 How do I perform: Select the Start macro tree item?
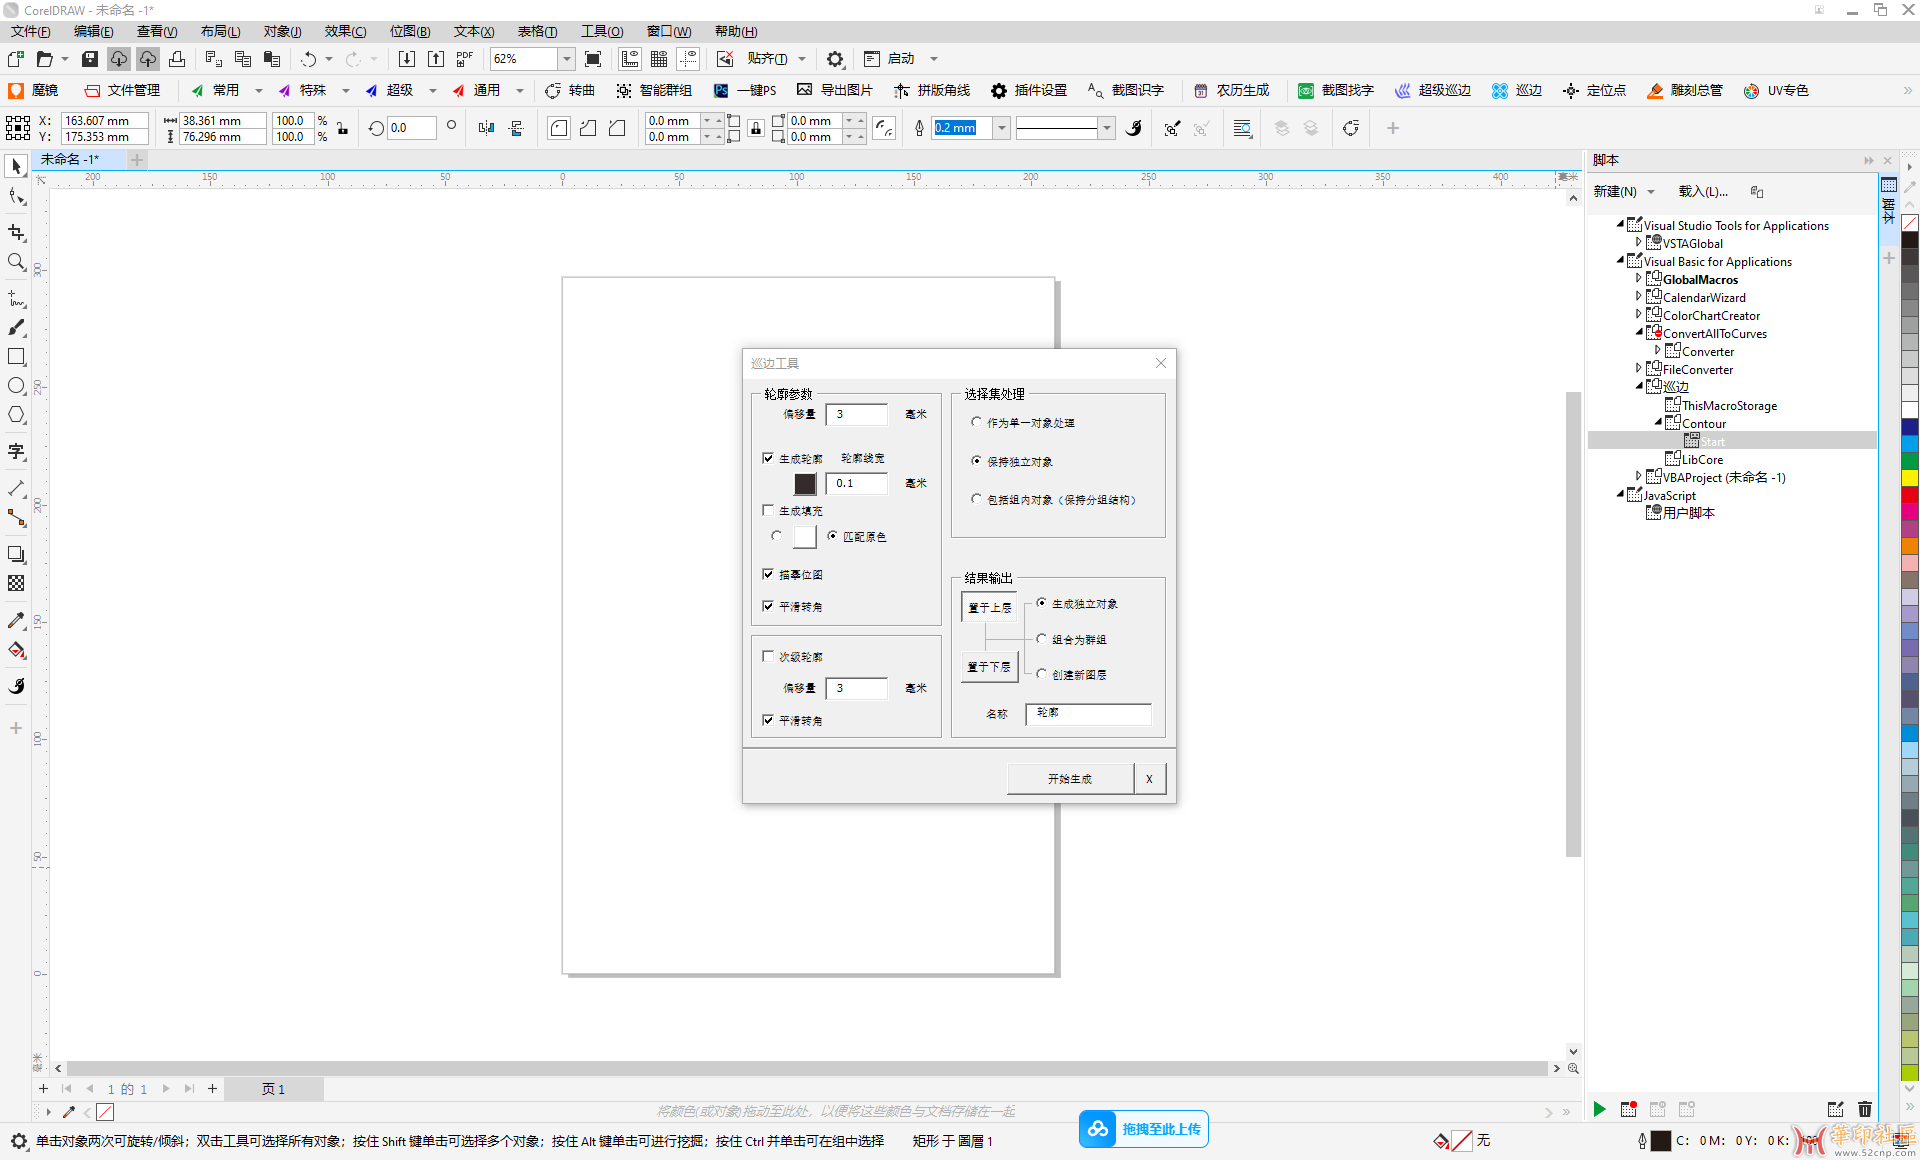(1712, 441)
